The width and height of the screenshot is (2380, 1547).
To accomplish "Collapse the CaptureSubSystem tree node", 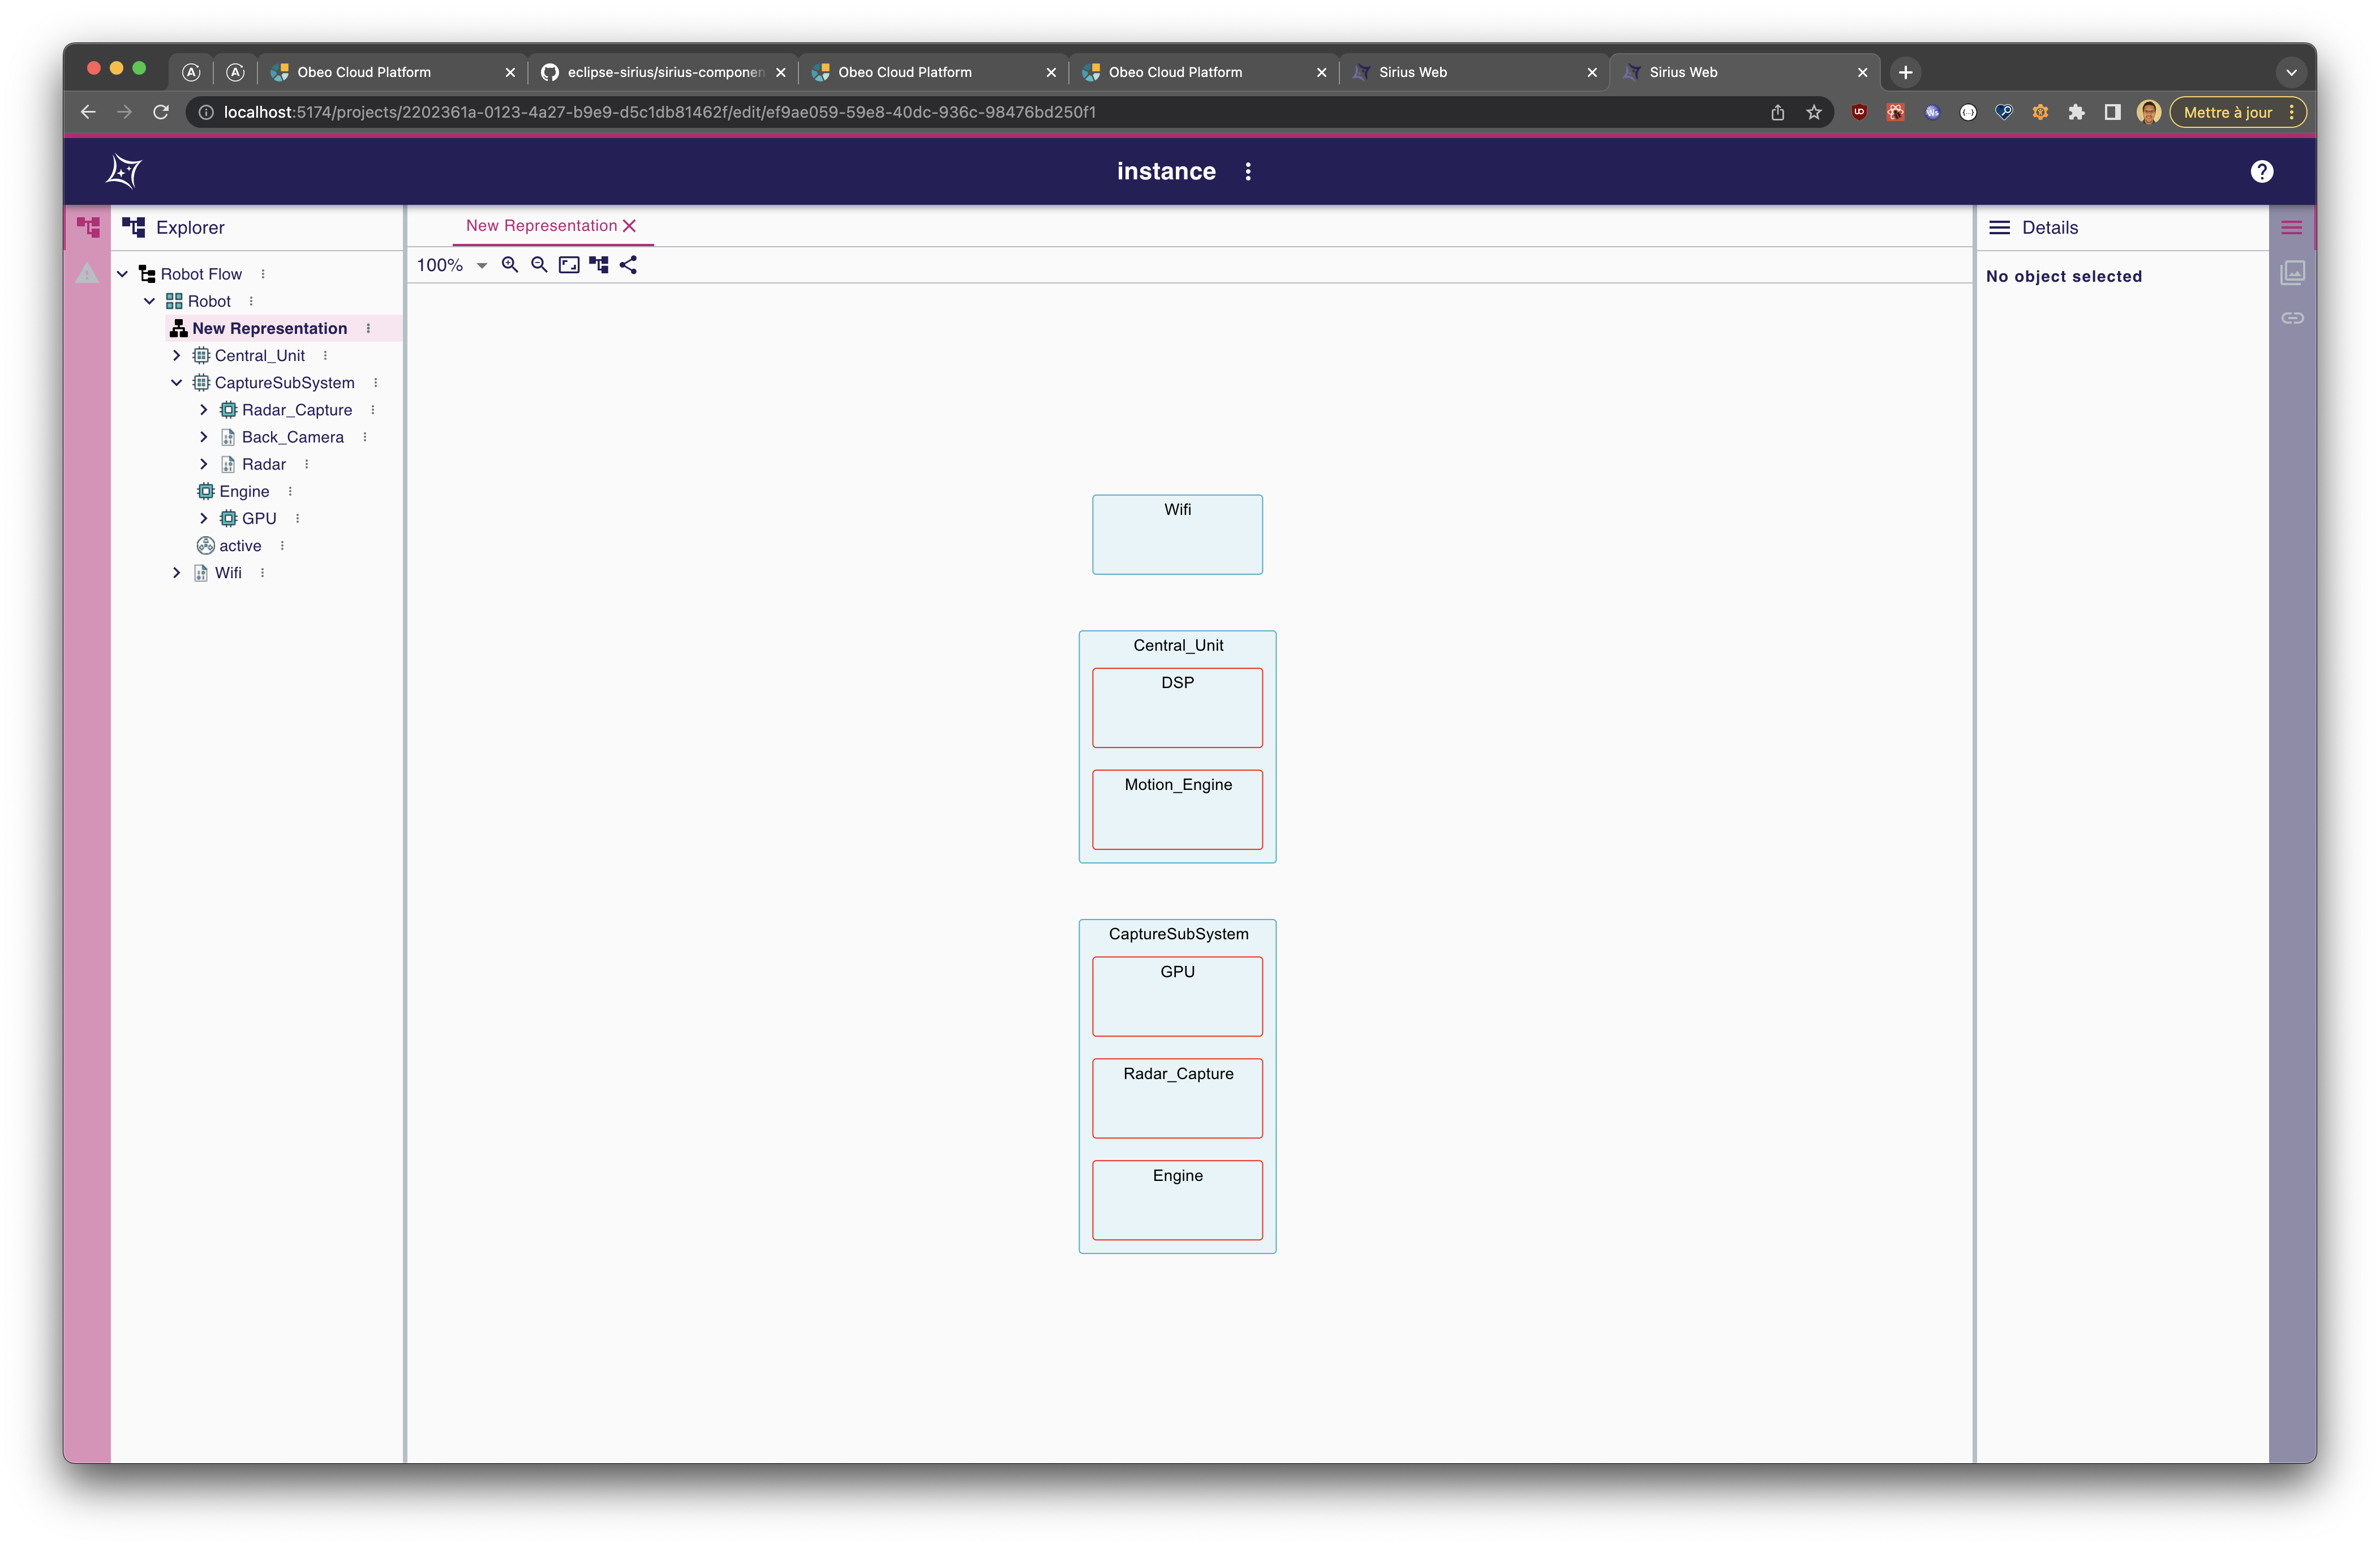I will click(x=177, y=382).
